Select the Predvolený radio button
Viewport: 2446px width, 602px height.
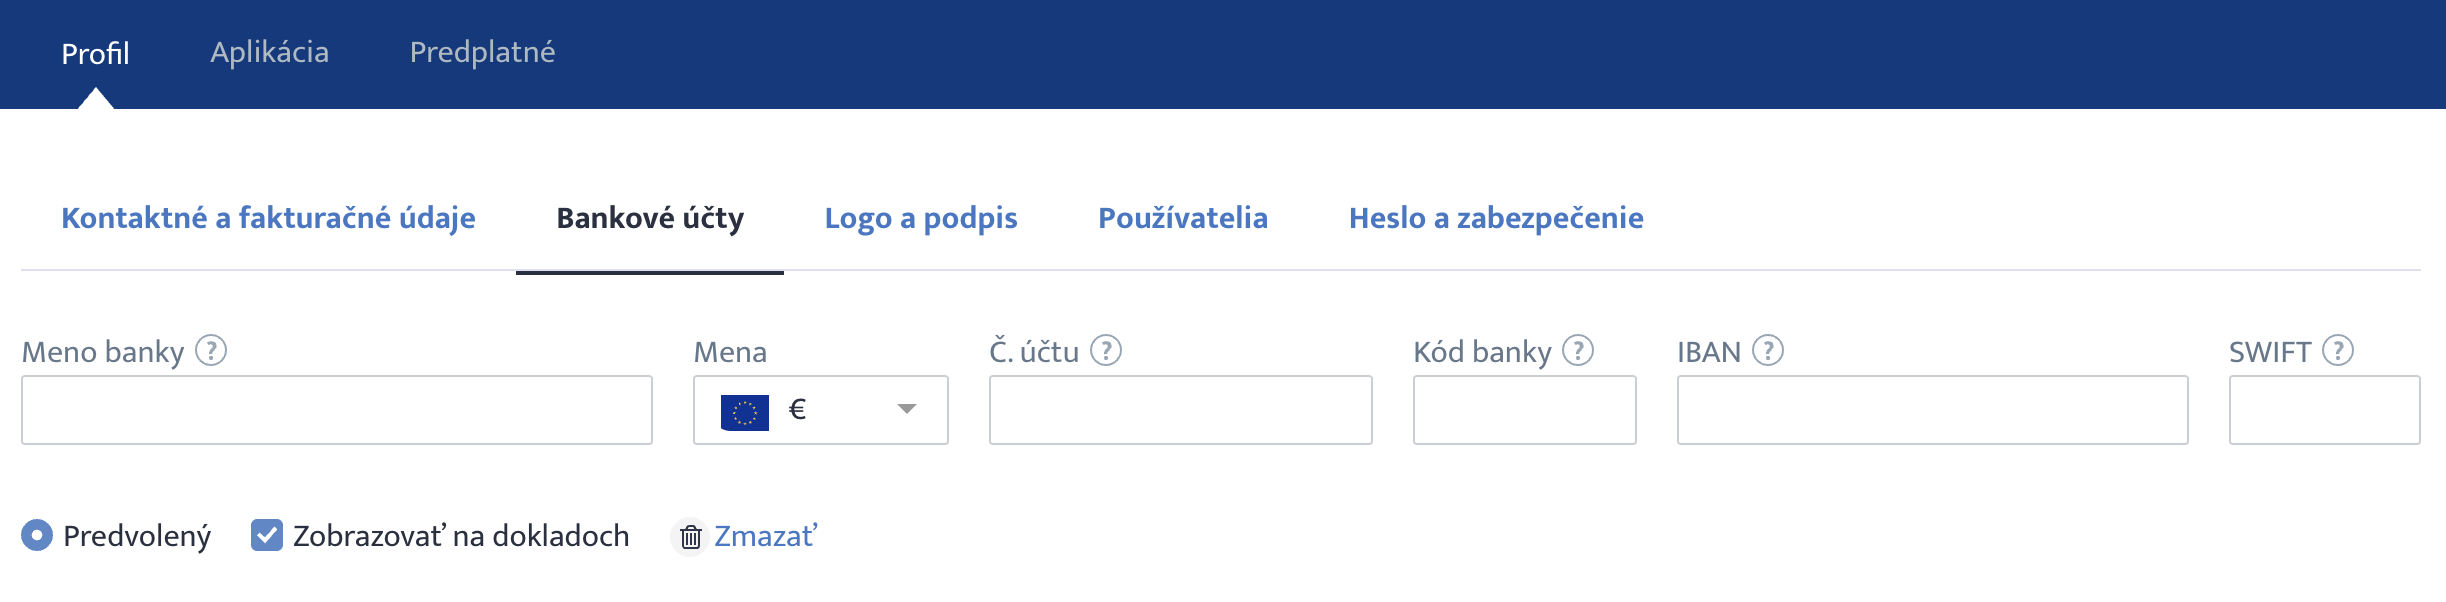tap(37, 536)
